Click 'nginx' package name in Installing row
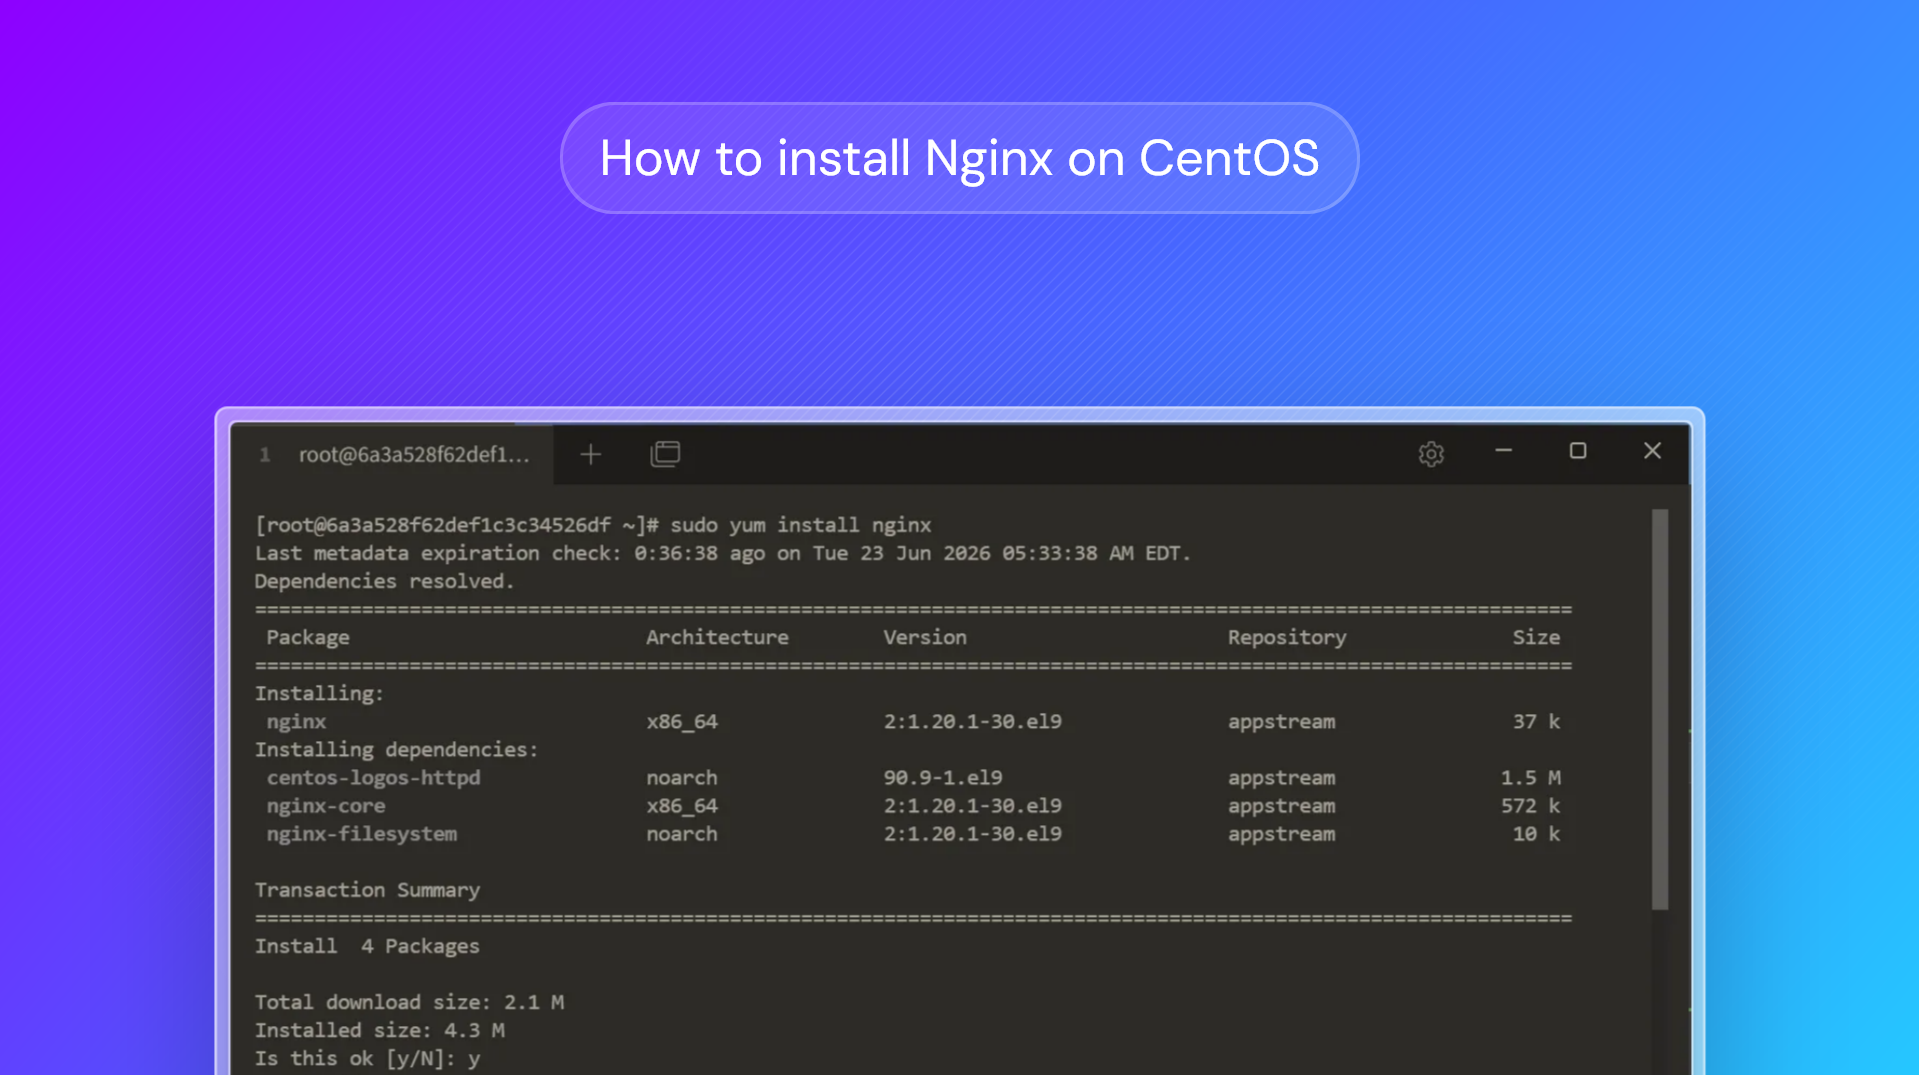Image resolution: width=1920 pixels, height=1075 pixels. pyautogui.click(x=296, y=722)
